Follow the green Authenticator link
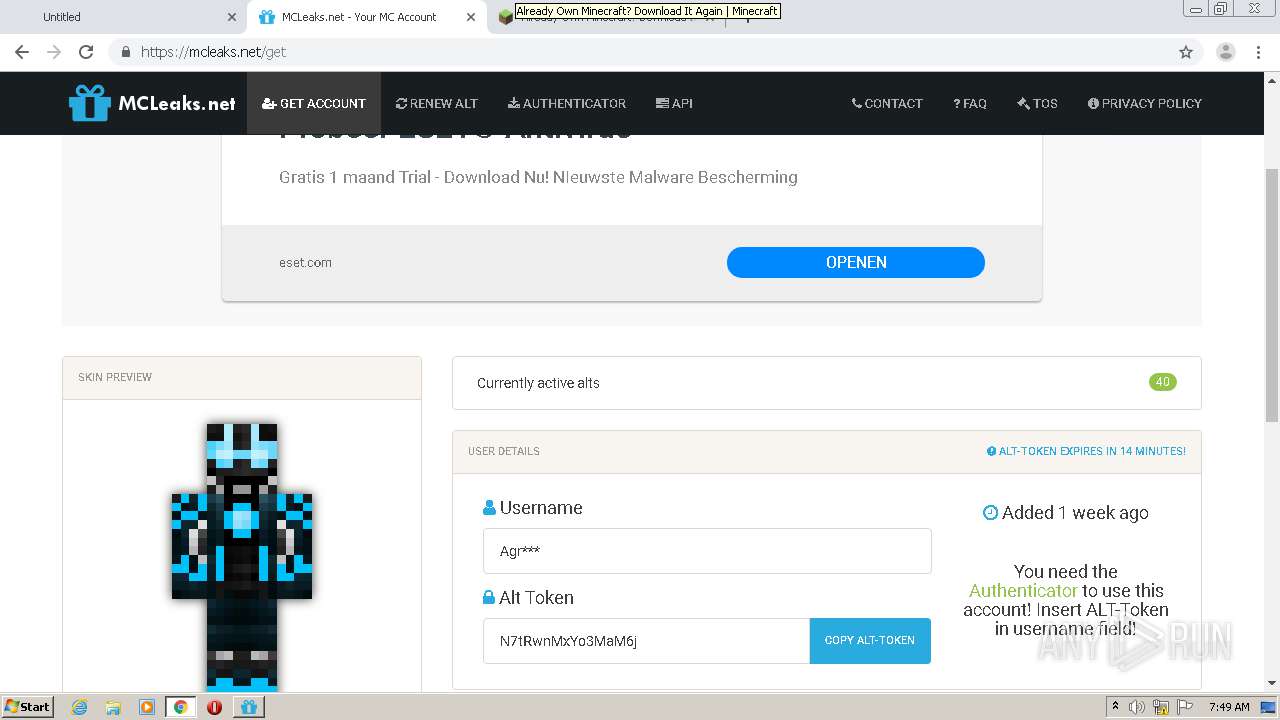This screenshot has height=720, width=1280. (1023, 590)
